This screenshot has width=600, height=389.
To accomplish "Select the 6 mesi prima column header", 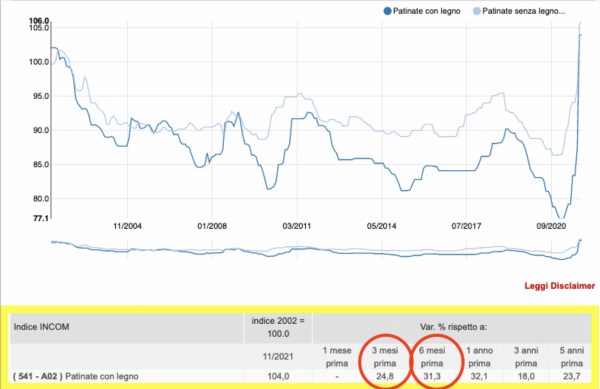I will tap(432, 356).
